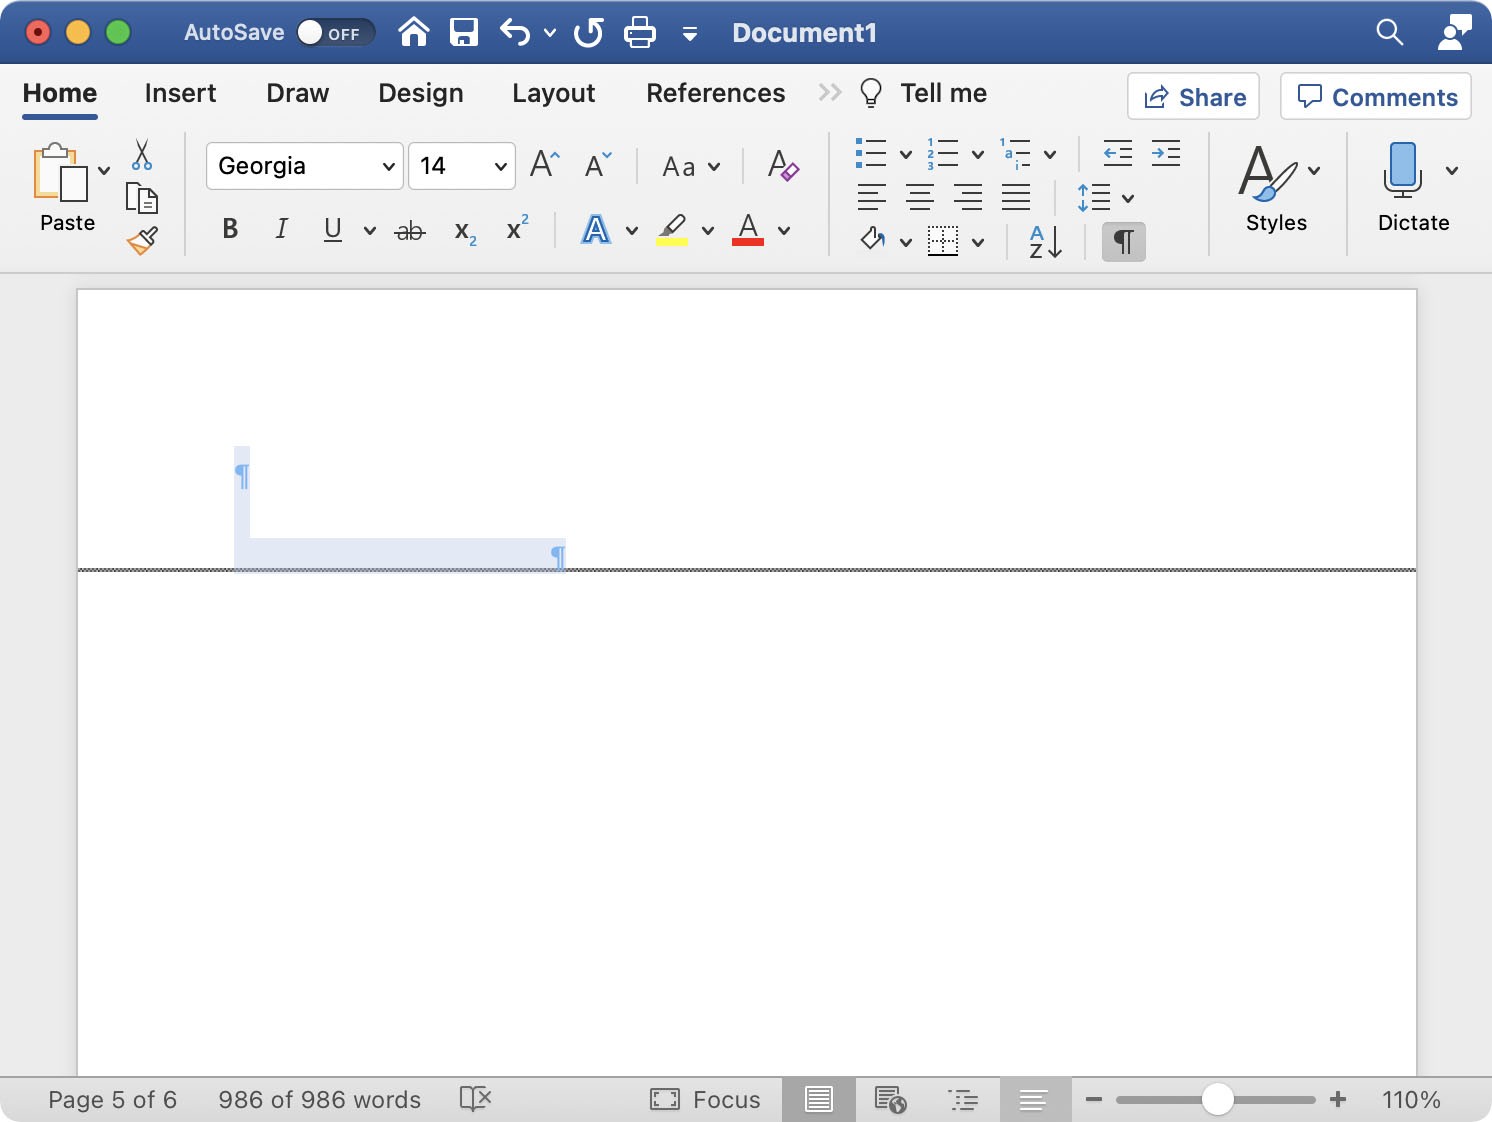Open the Comments button
Screen dimensions: 1492x1122
tap(1375, 97)
